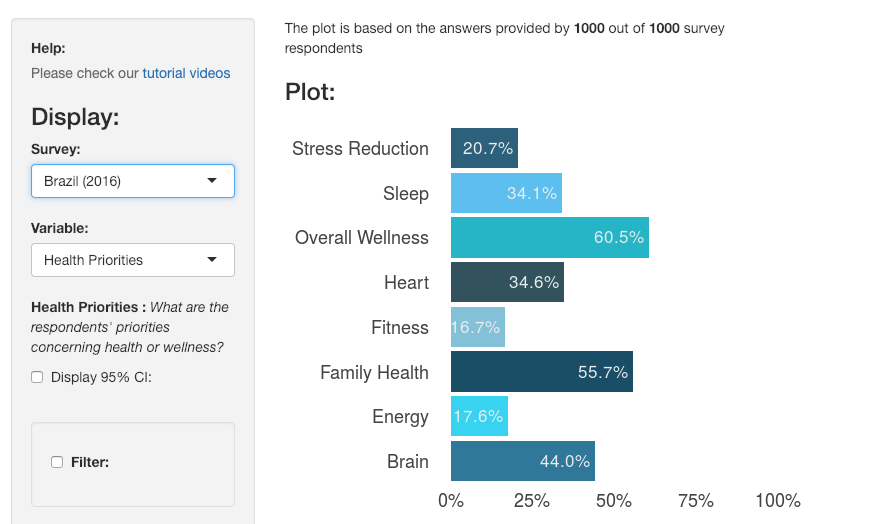877x524 pixels.
Task: Select the Brain bar at 44.0%
Action: [522, 461]
